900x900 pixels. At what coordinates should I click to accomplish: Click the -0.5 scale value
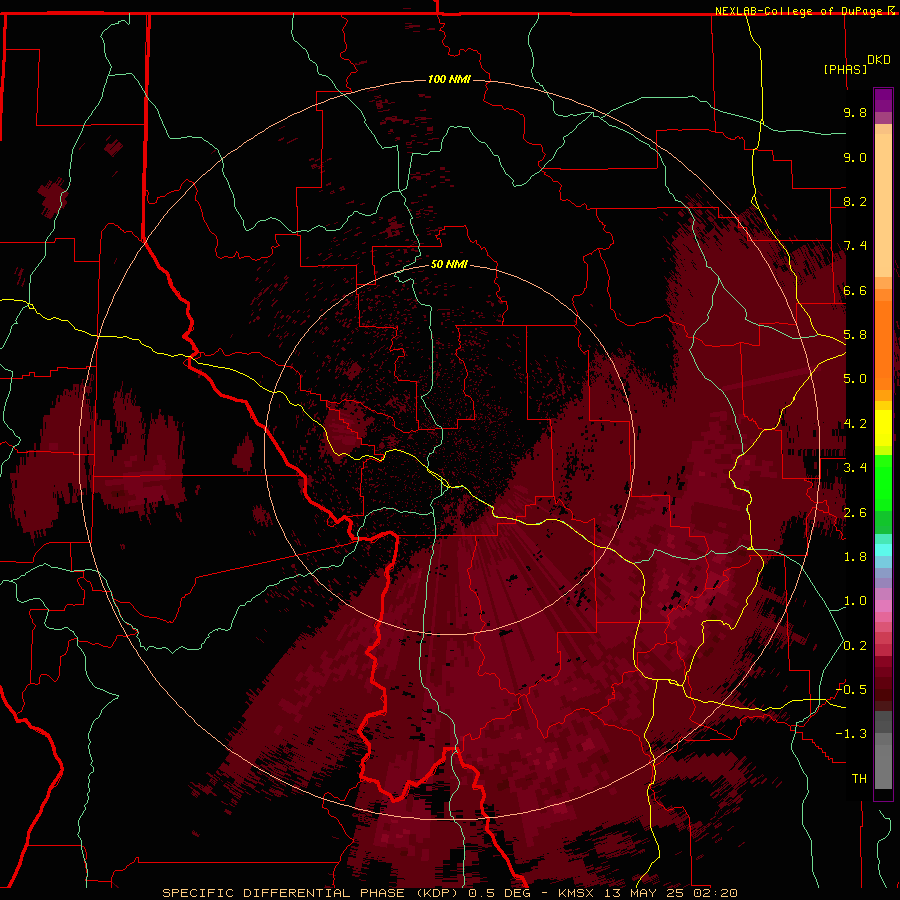point(851,690)
